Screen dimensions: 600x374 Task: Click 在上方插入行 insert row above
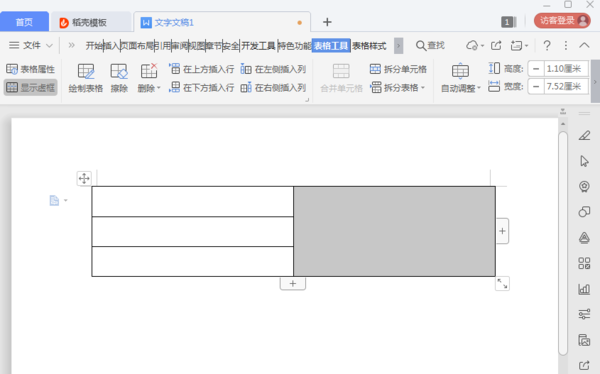pyautogui.click(x=201, y=69)
